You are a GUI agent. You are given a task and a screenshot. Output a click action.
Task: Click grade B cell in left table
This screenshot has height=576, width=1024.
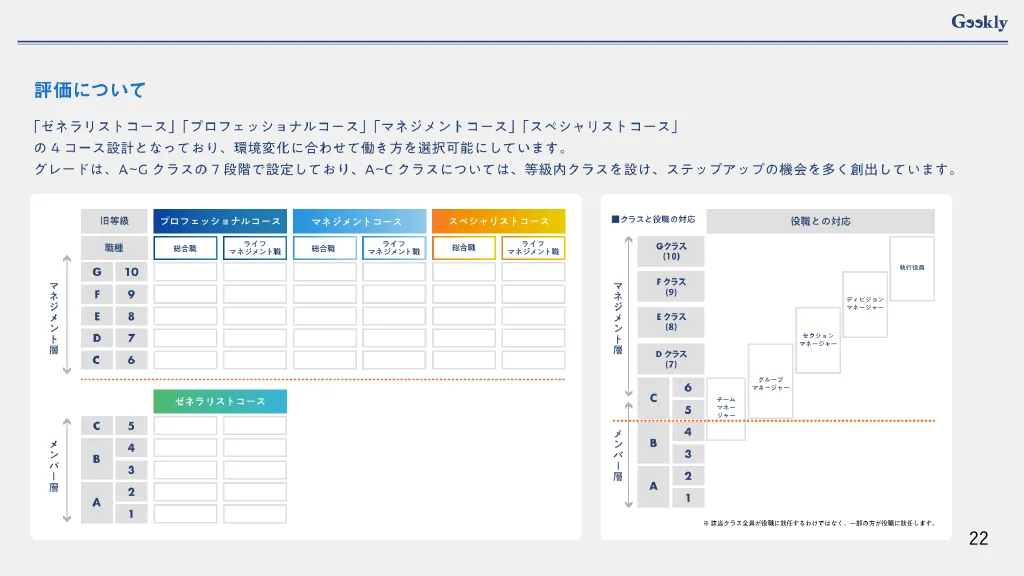[97, 459]
